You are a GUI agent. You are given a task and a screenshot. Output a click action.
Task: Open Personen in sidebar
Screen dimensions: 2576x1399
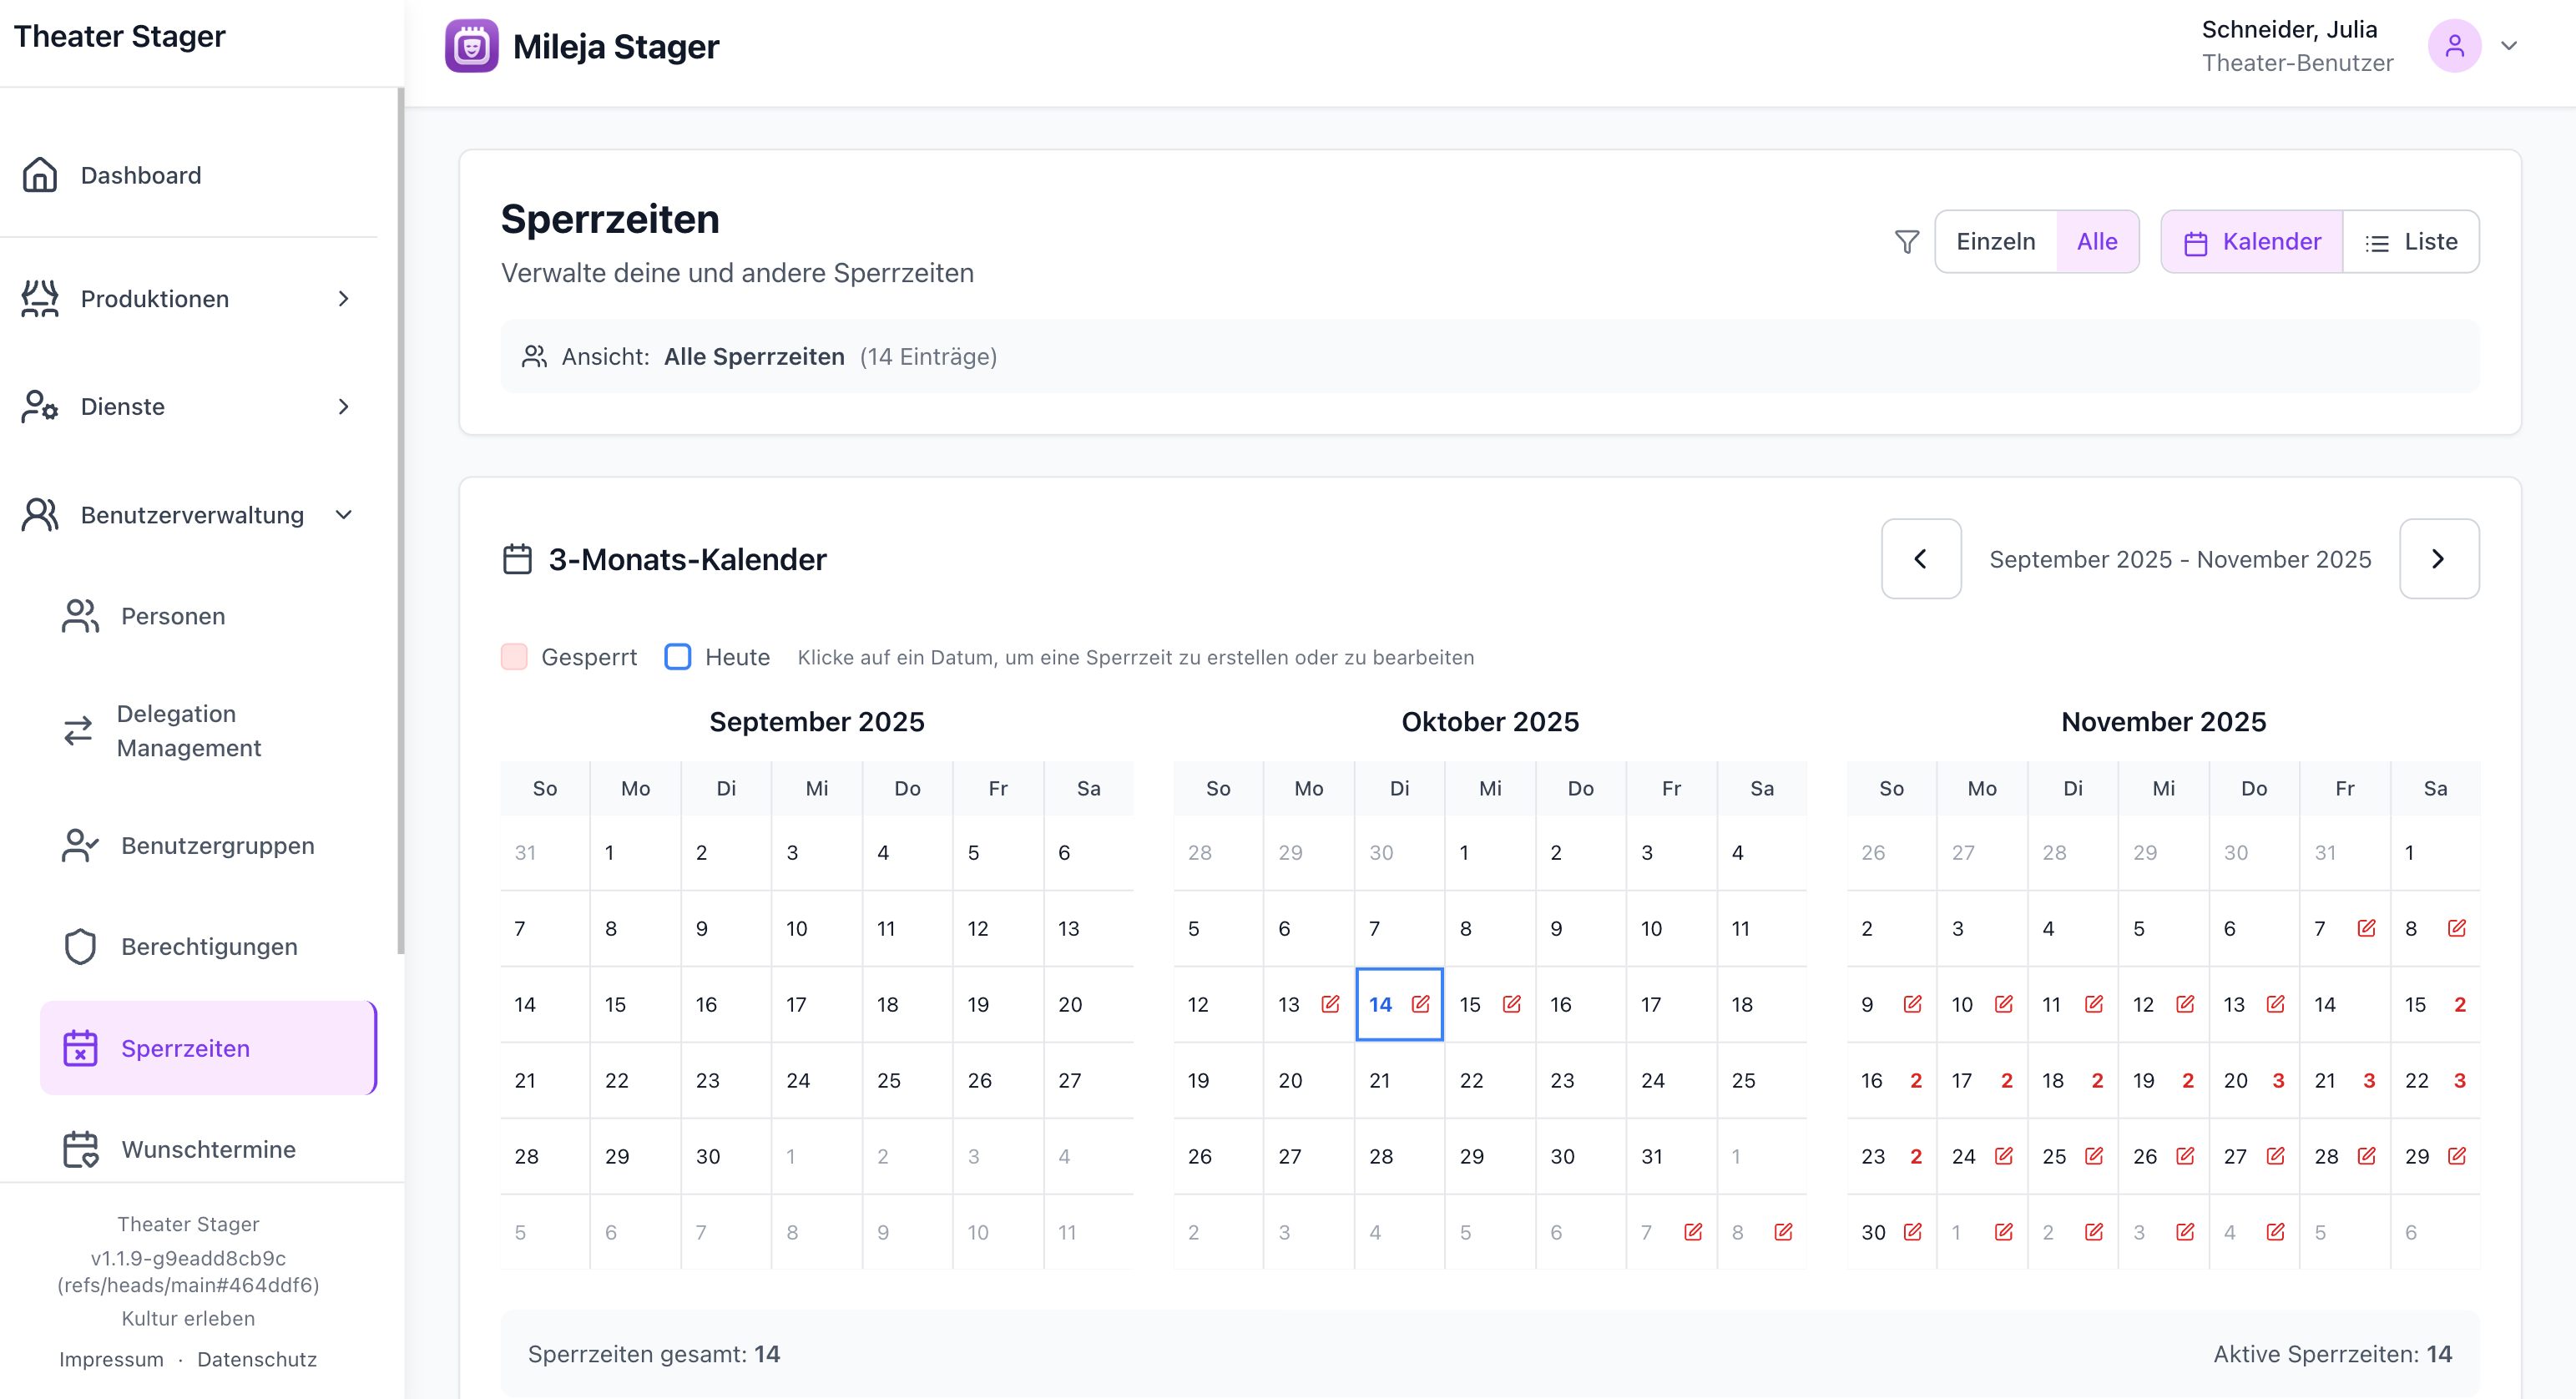(173, 616)
